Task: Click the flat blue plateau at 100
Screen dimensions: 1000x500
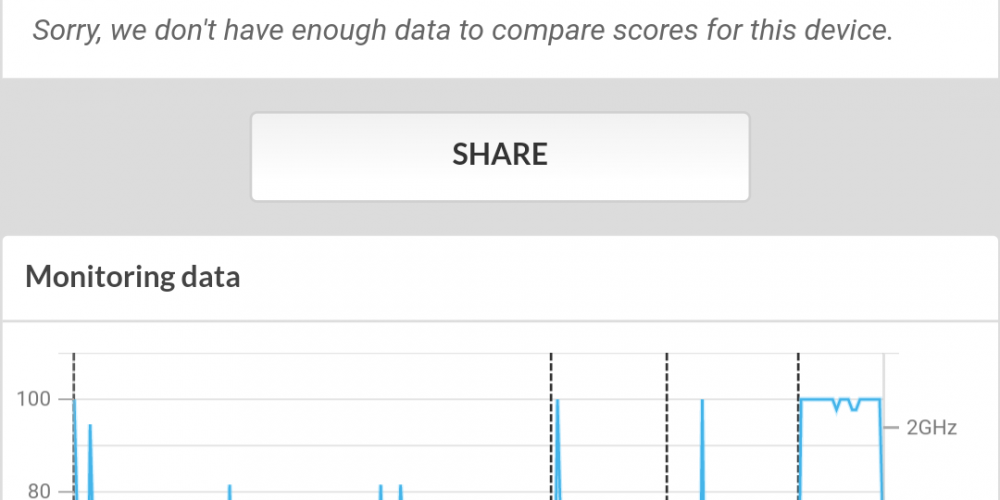Action: pos(841,400)
